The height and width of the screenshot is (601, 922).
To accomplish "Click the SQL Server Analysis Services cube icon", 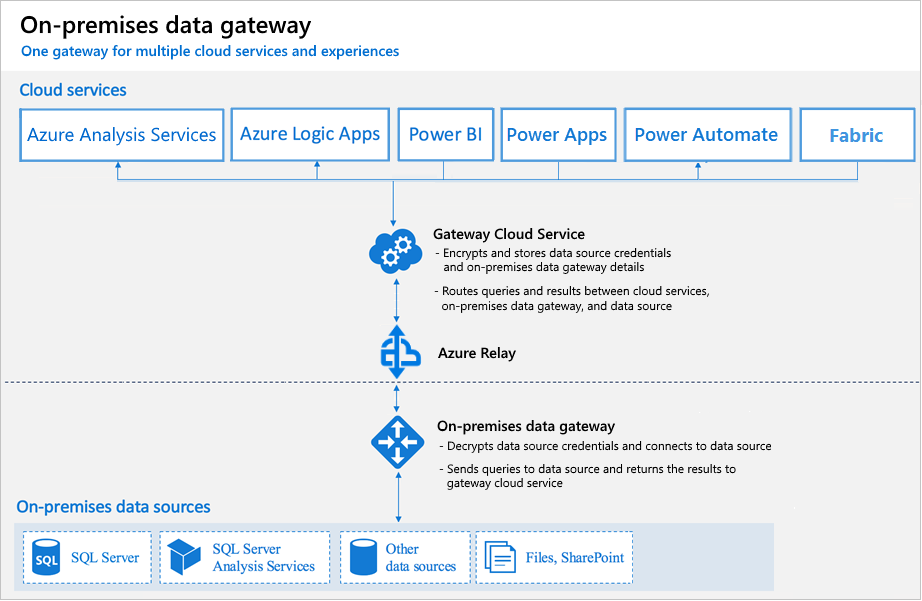I will click(185, 557).
